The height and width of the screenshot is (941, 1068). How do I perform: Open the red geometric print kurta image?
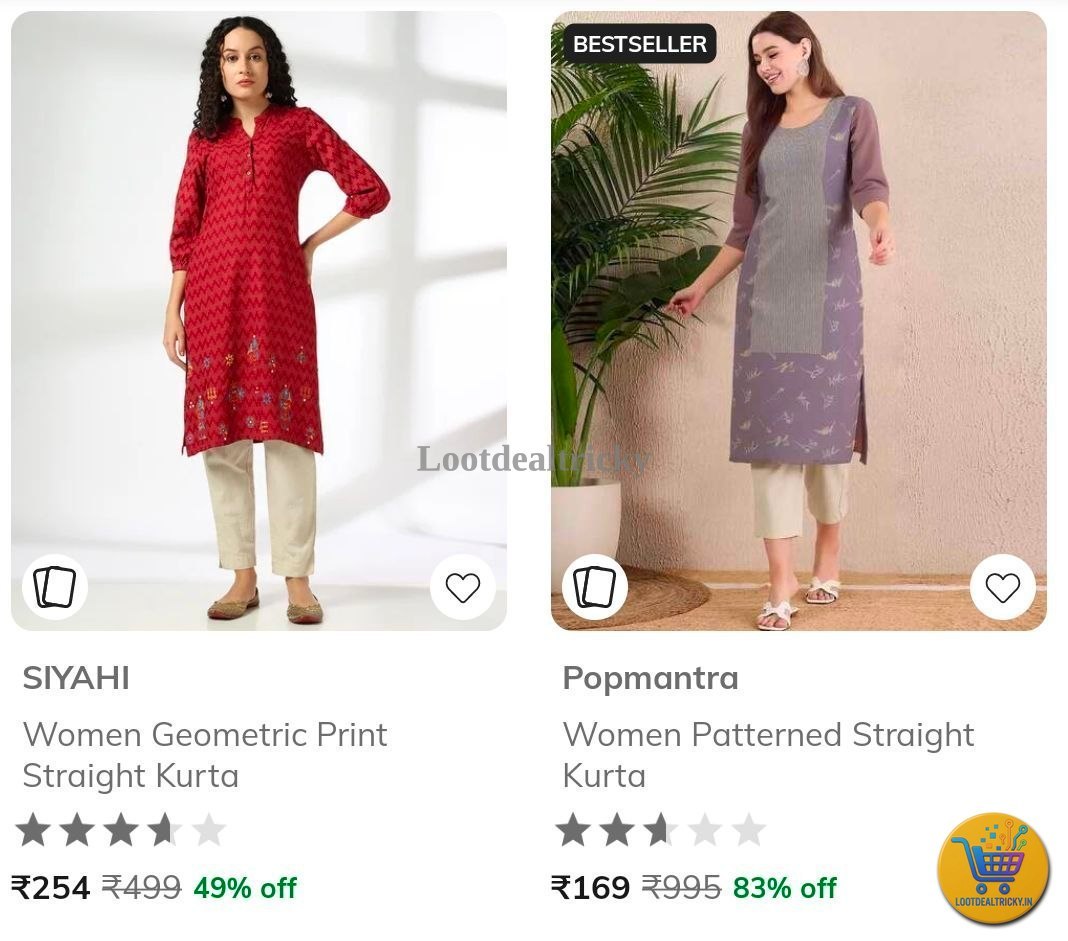point(259,321)
